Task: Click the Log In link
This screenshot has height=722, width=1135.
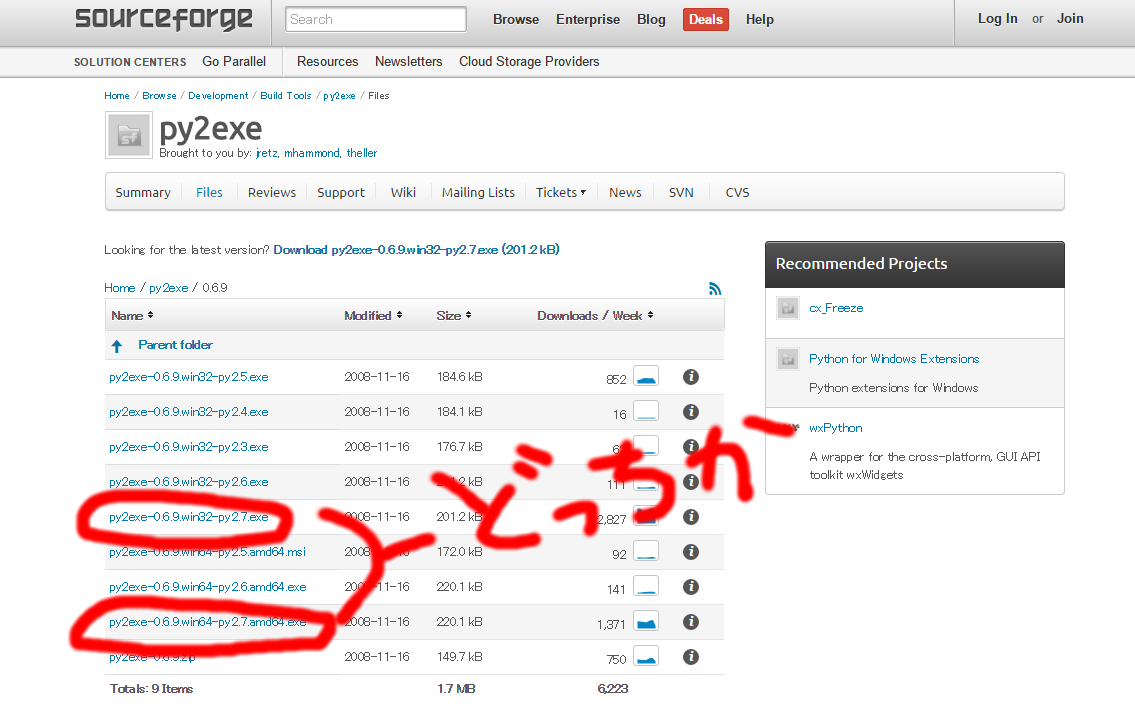Action: 997,19
